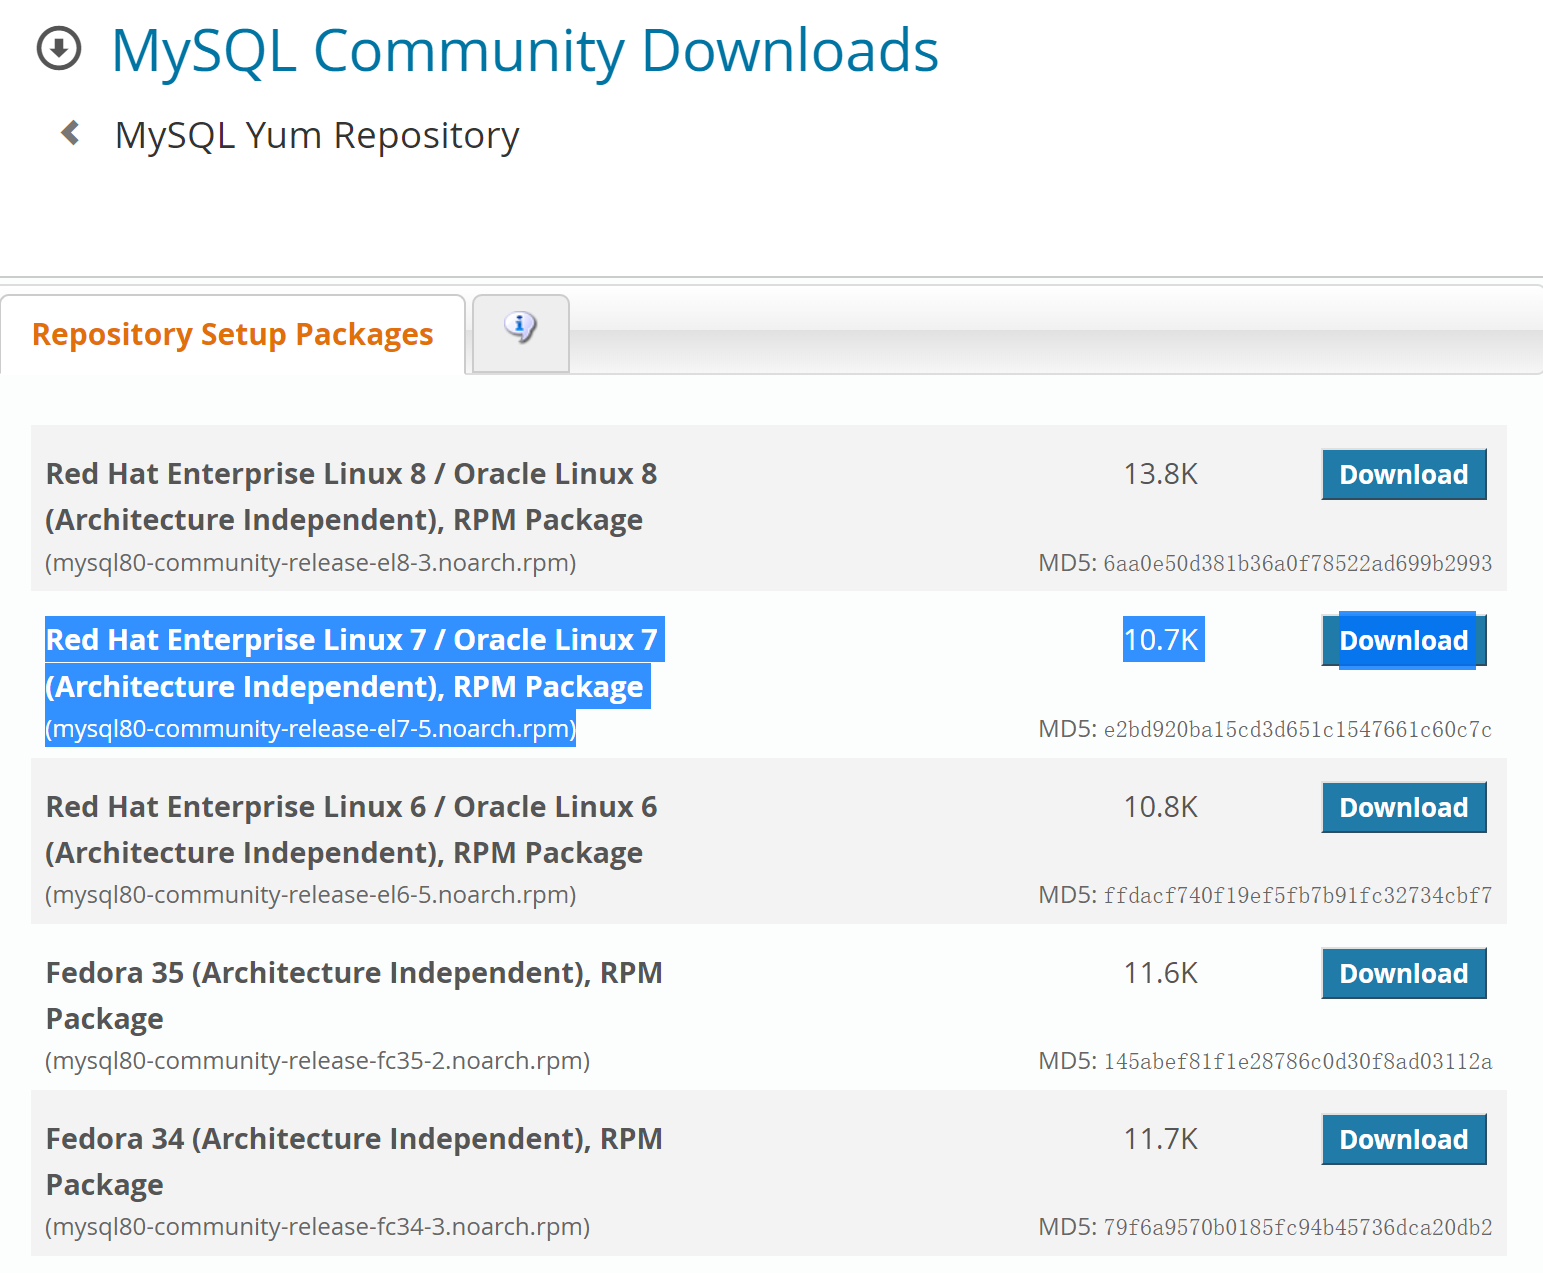
Task: Download the Red Hat Enterprise Linux 7 package
Action: coord(1404,640)
